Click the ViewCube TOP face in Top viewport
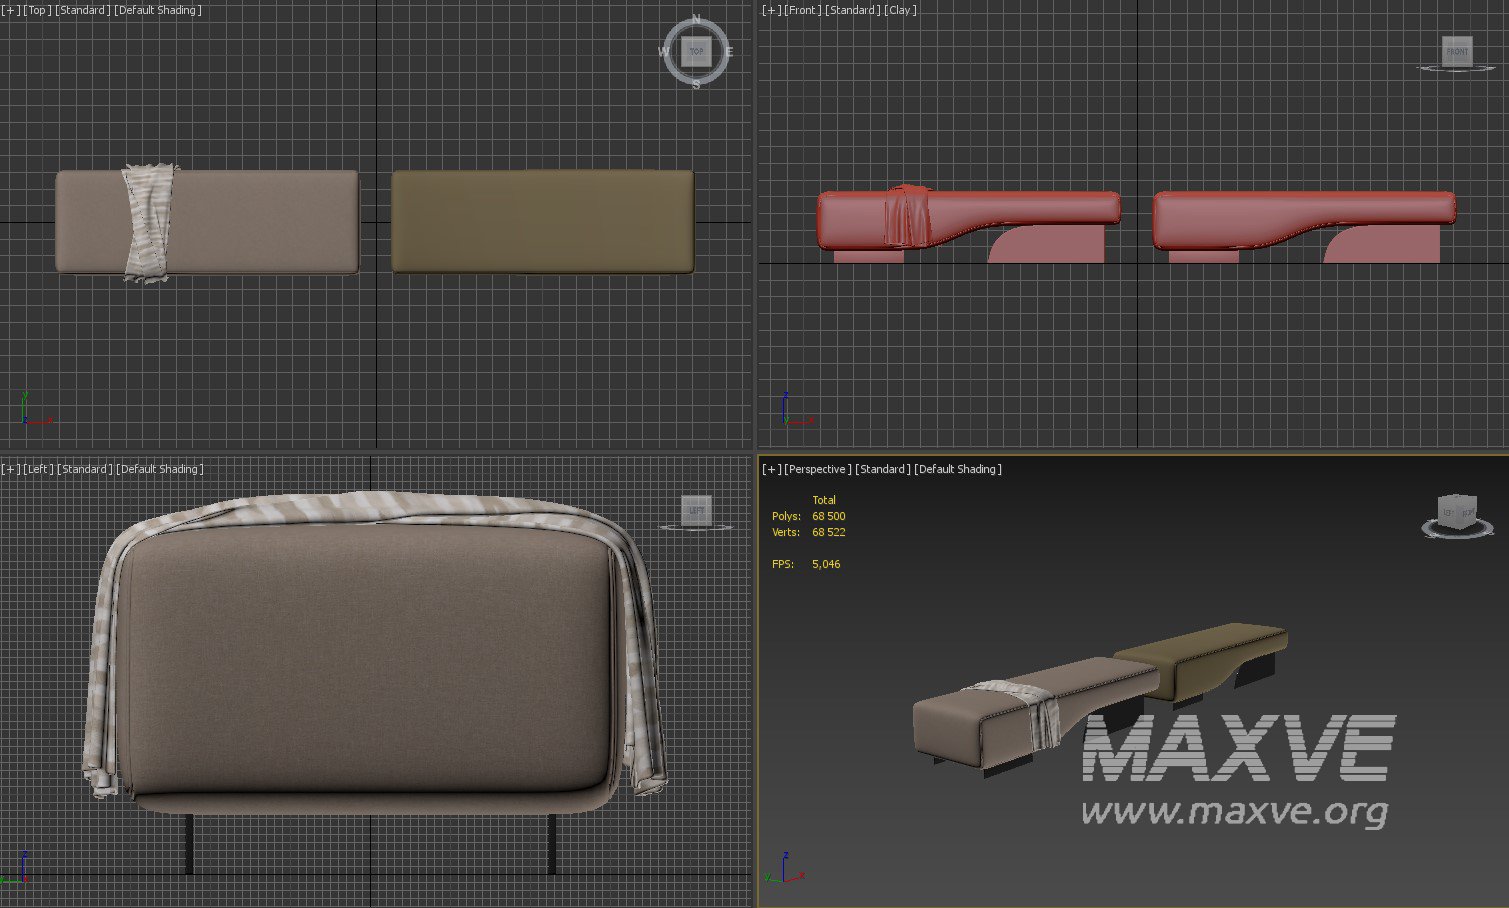Screen dimensions: 1509x908 696,51
